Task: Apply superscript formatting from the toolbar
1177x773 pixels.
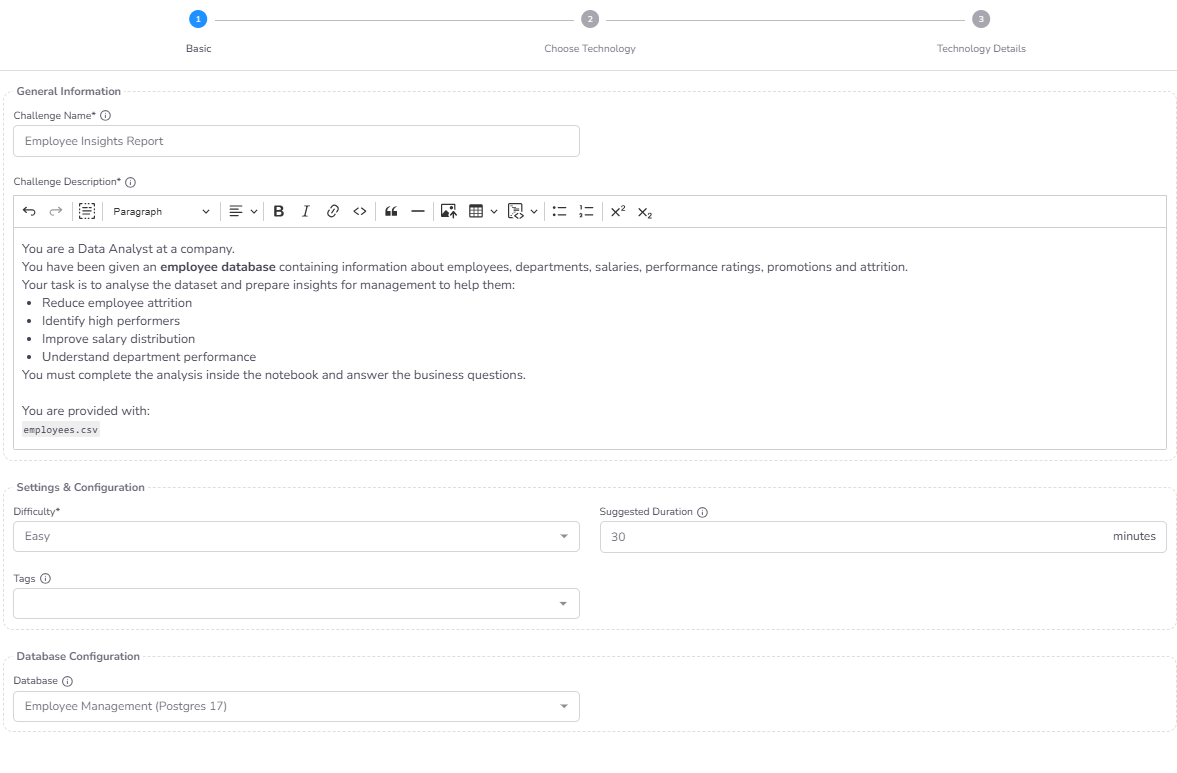Action: [x=617, y=211]
